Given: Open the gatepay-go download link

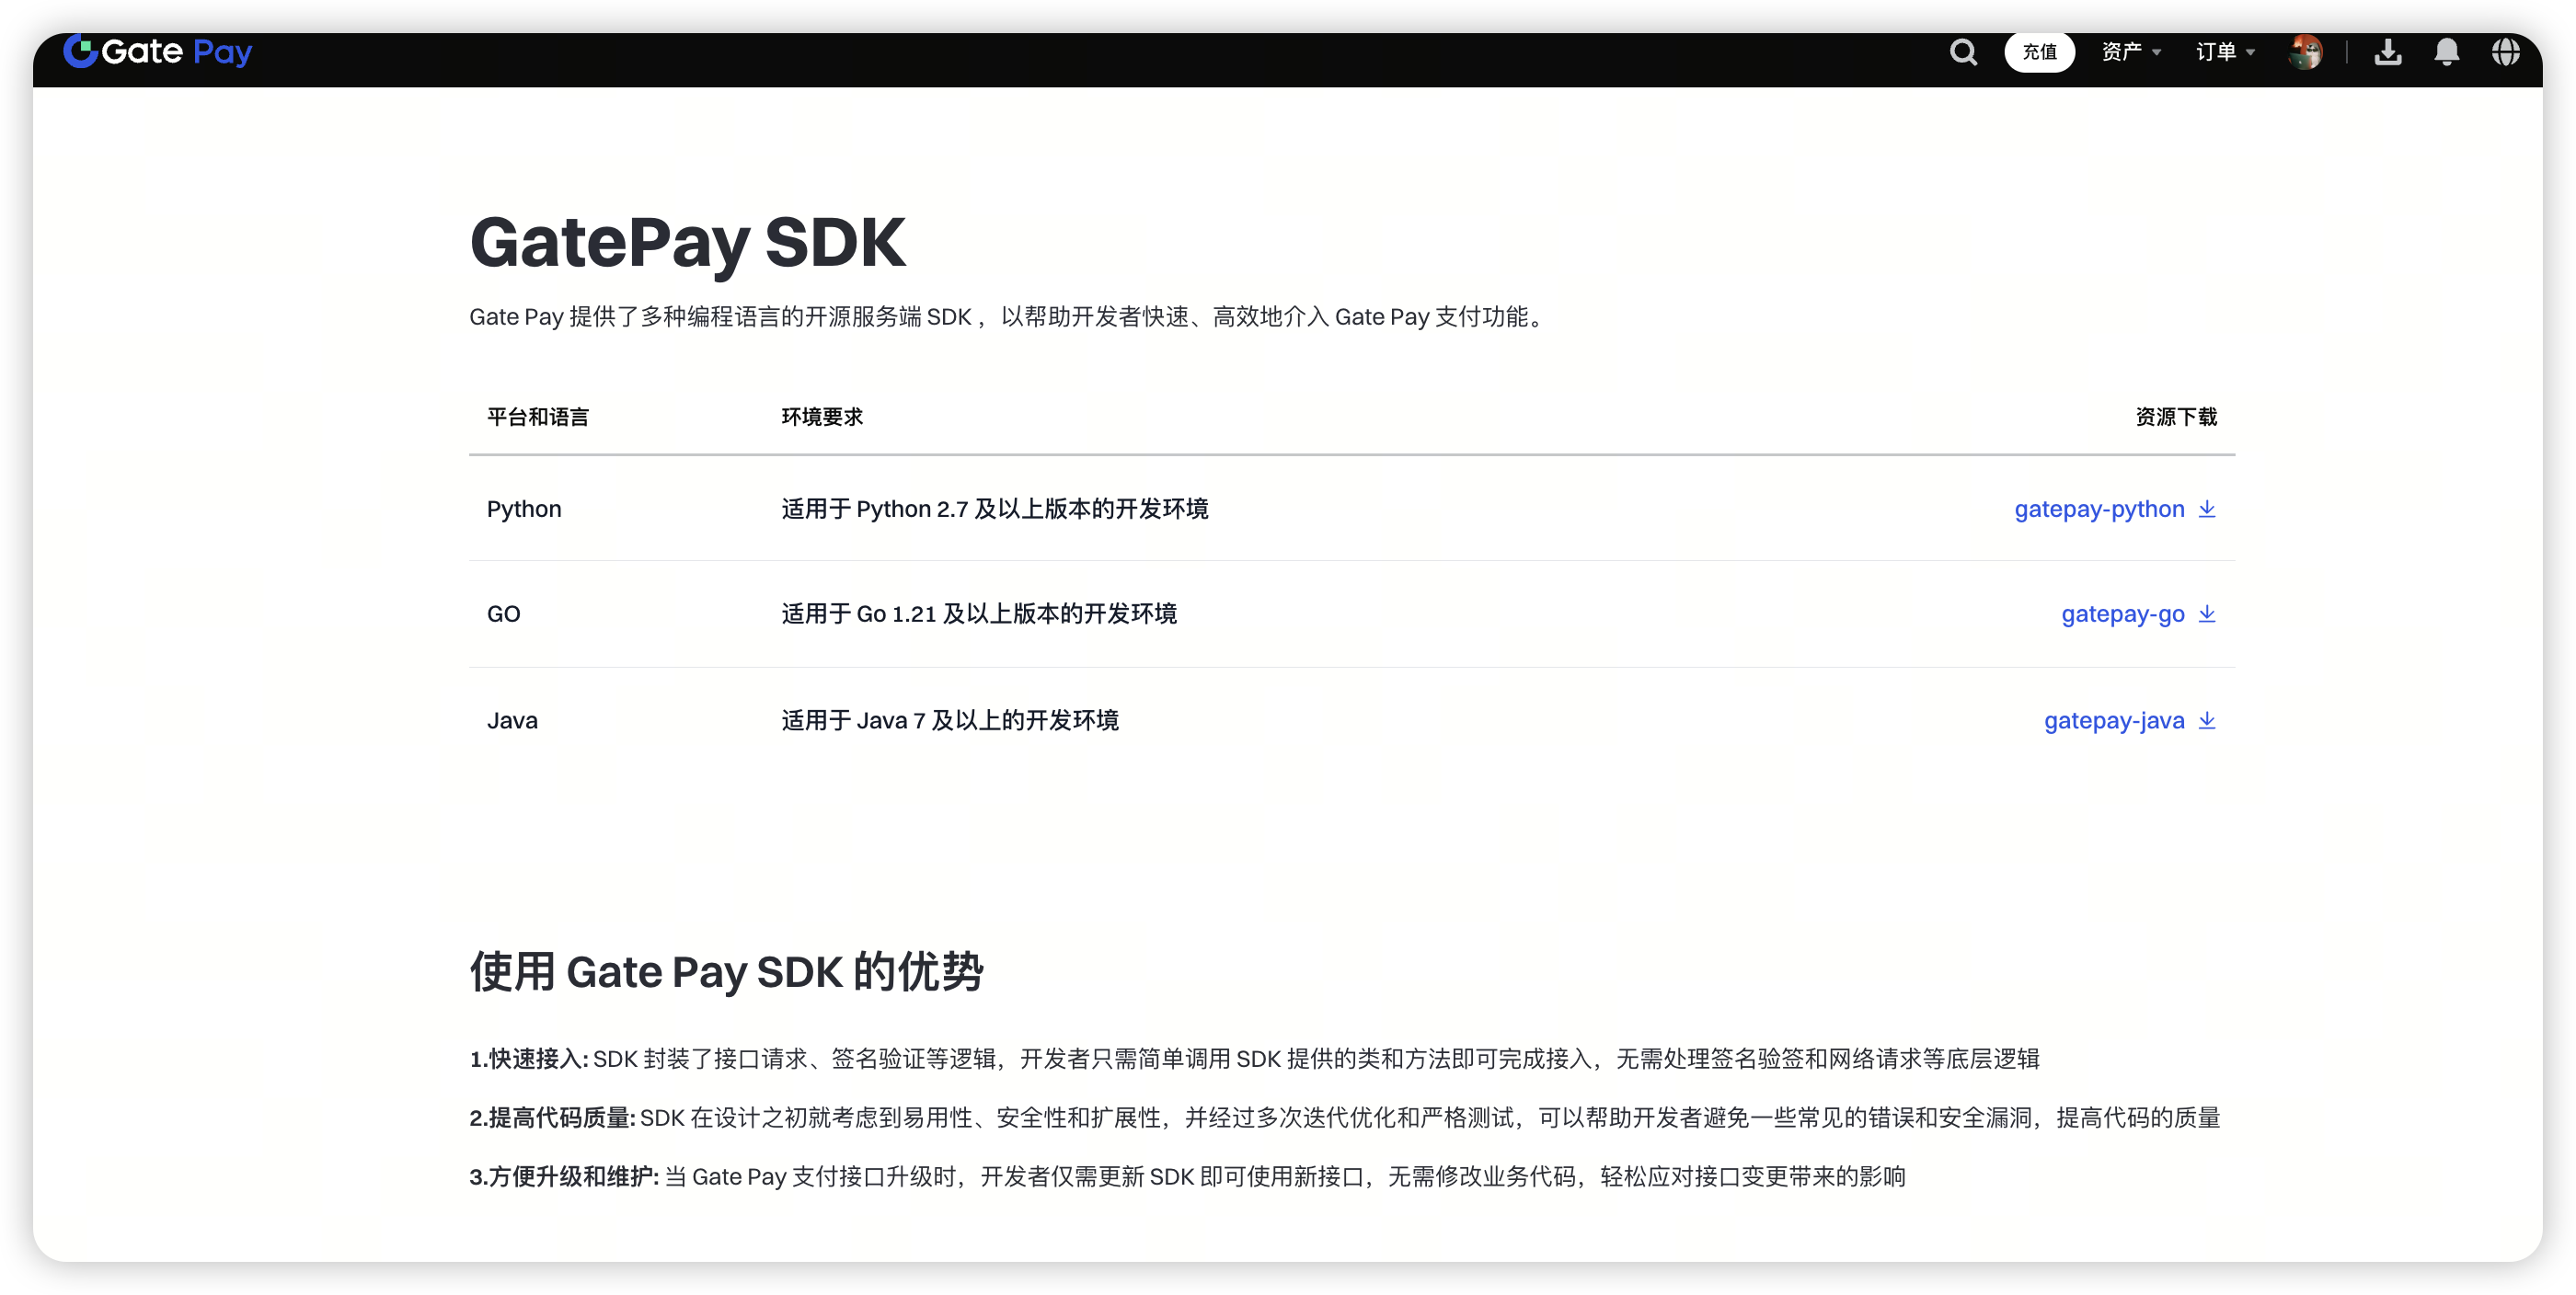Looking at the screenshot, I should 2122,614.
